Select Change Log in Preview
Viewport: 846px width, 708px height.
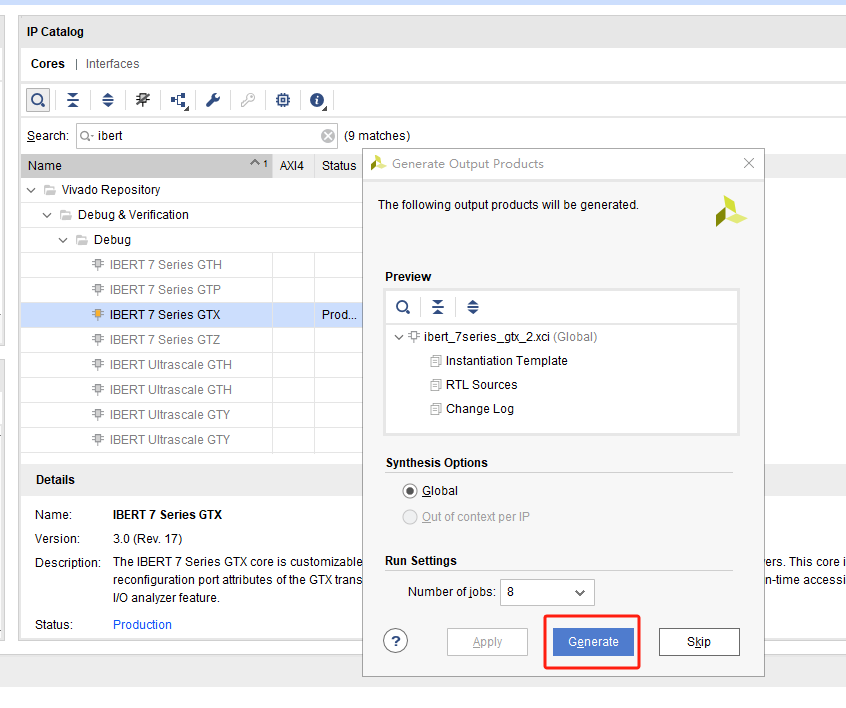480,409
